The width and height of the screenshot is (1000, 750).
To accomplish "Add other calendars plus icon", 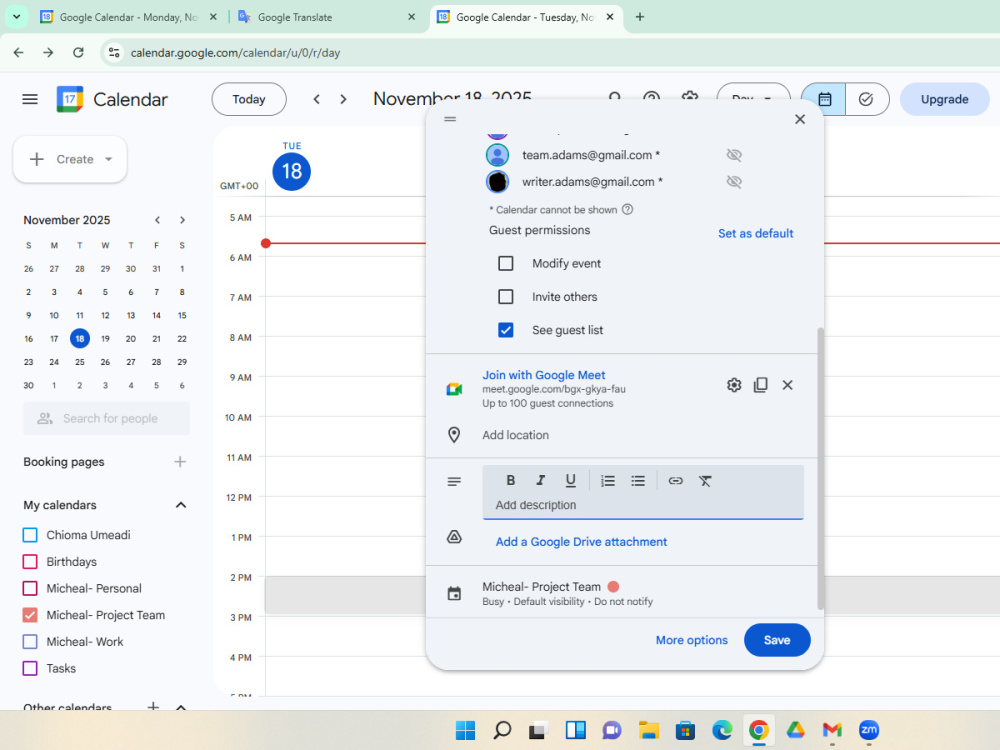I will coord(153,706).
